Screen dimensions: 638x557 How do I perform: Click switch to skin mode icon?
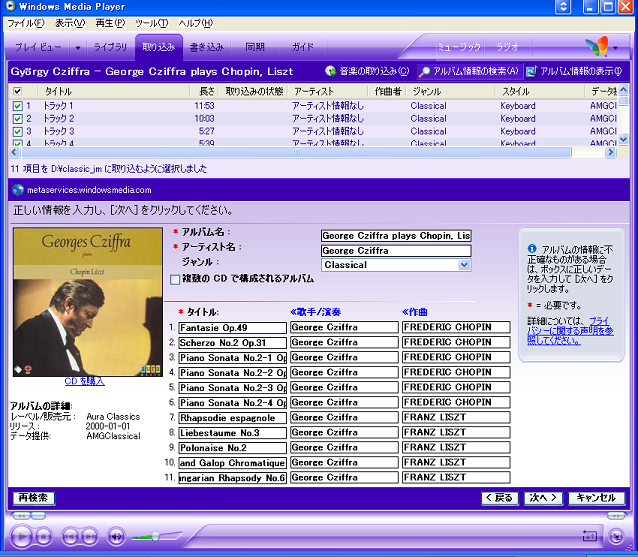[x=616, y=537]
